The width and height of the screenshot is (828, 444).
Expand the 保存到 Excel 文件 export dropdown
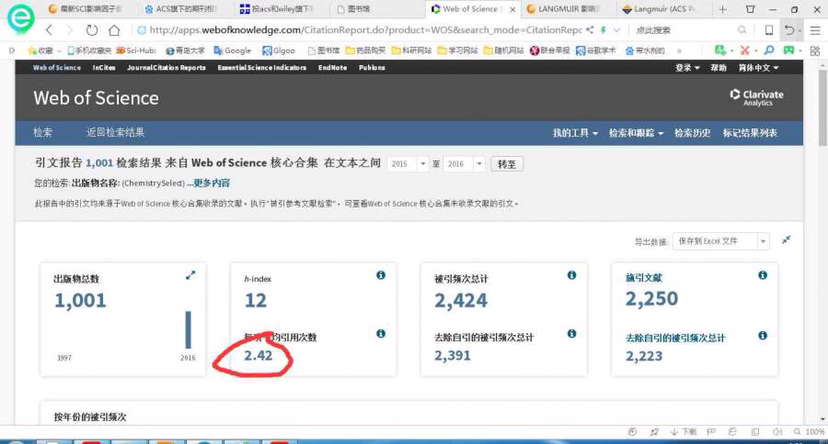coord(722,241)
